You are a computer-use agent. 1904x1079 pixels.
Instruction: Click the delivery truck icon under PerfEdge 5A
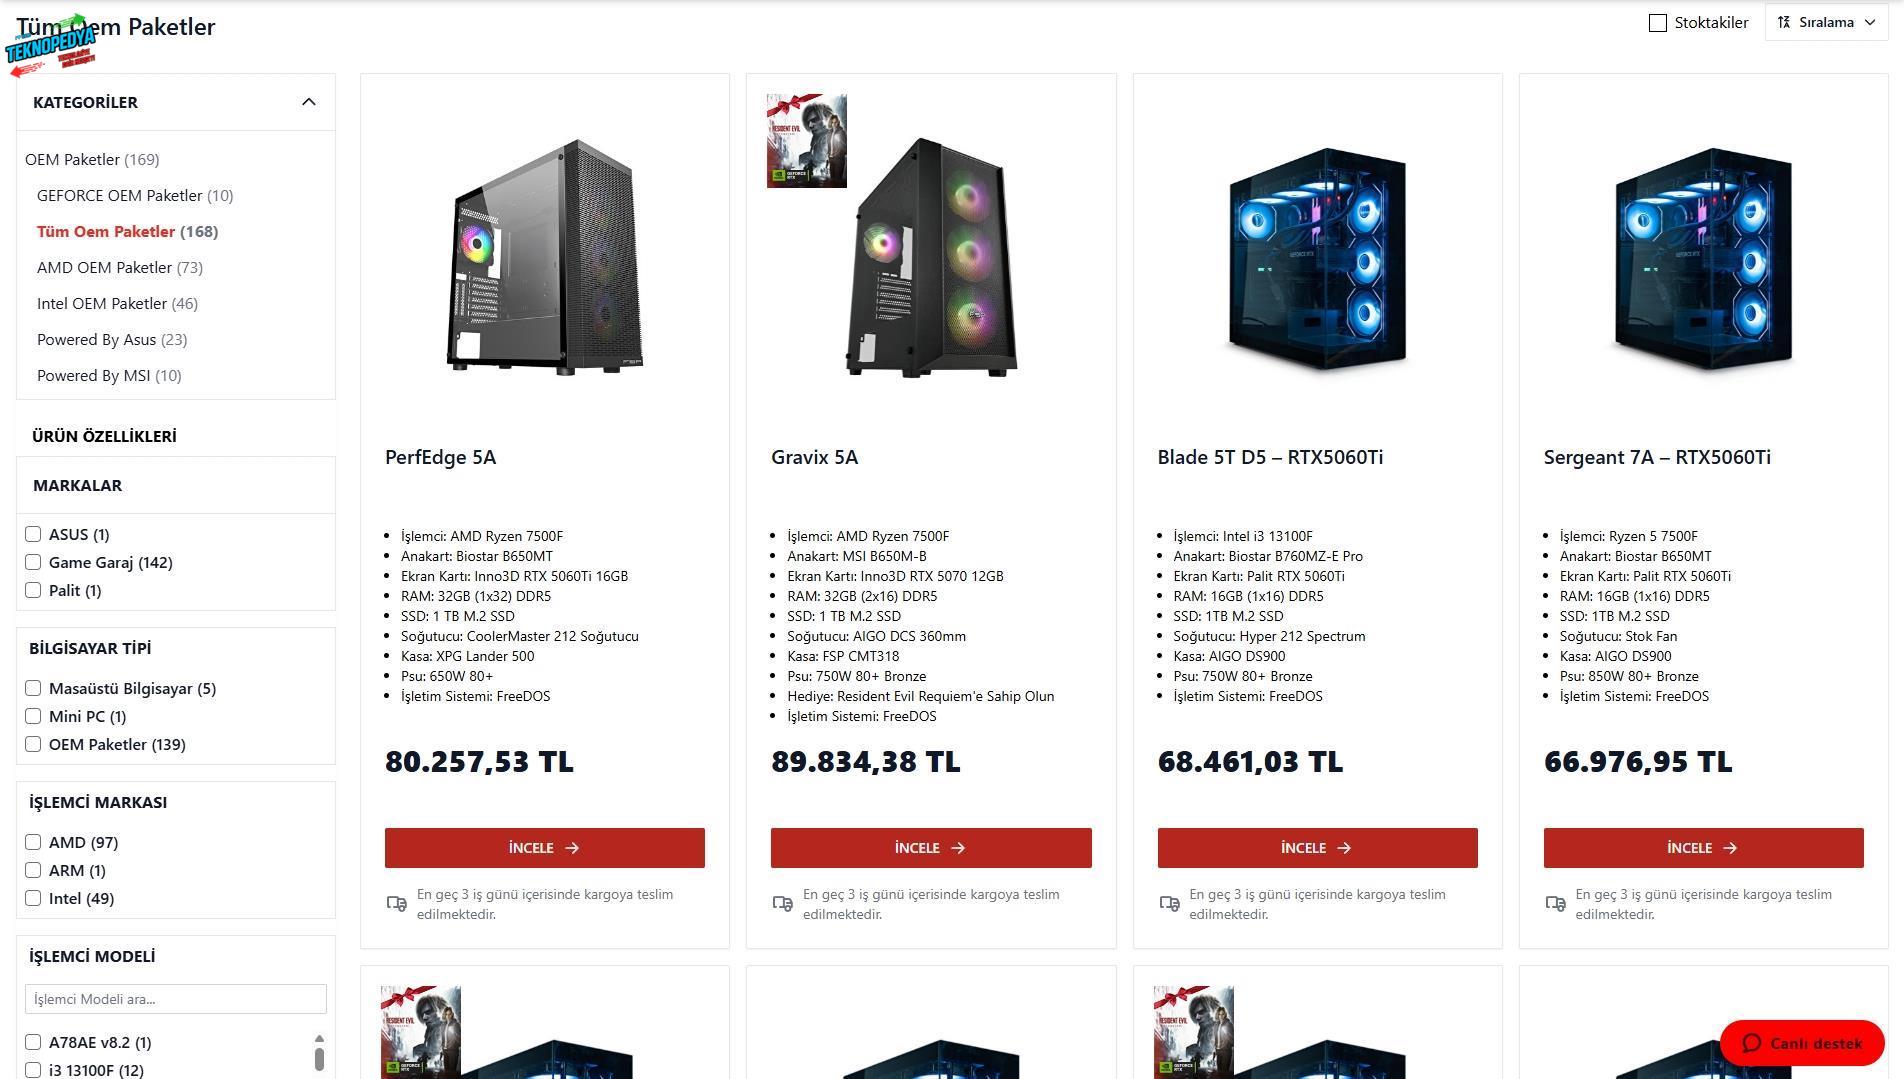[x=396, y=904]
